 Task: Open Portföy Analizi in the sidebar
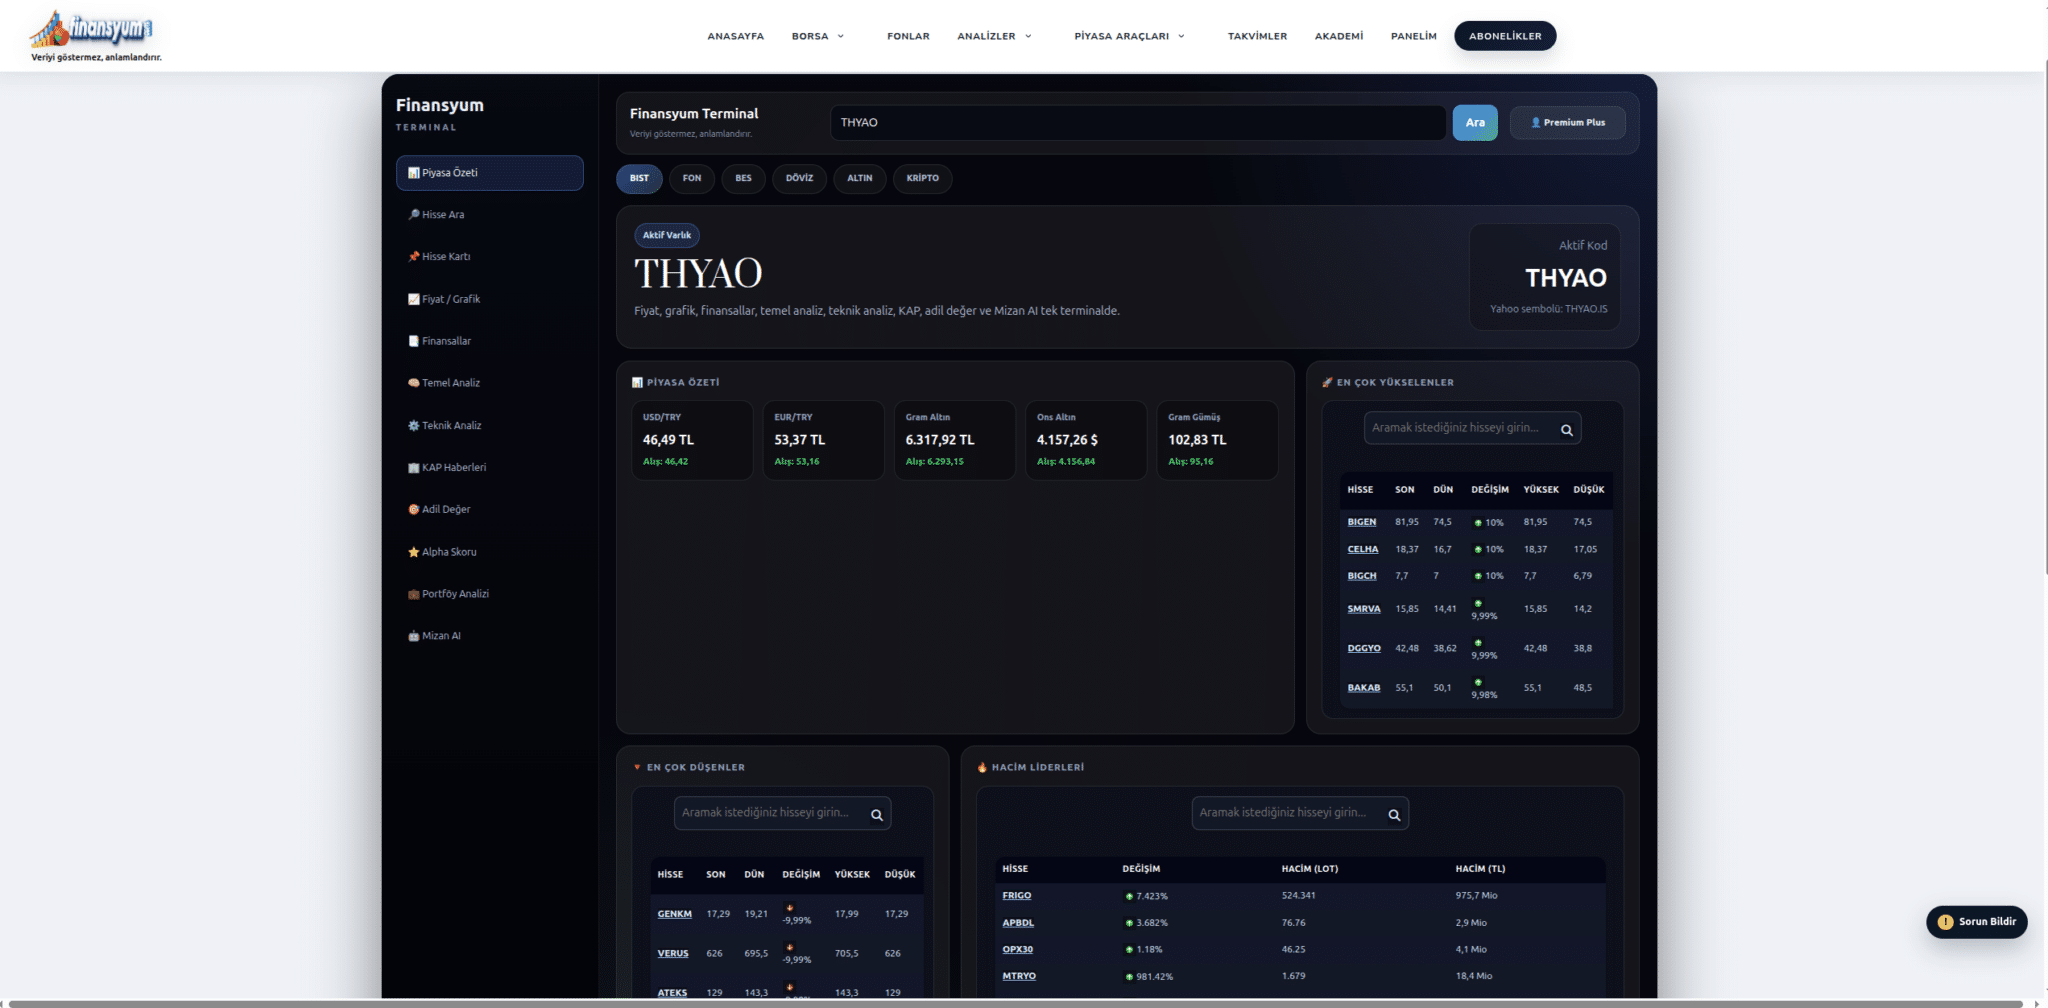pyautogui.click(x=489, y=594)
